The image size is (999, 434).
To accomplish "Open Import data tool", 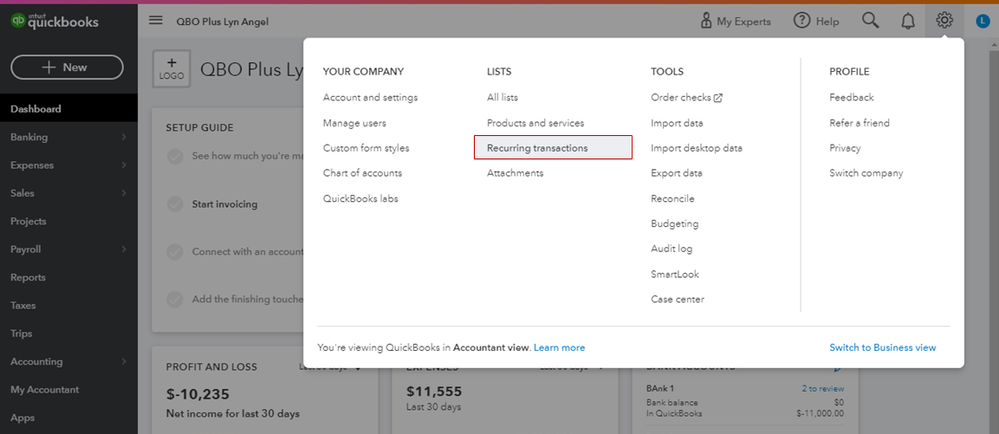I will [677, 123].
